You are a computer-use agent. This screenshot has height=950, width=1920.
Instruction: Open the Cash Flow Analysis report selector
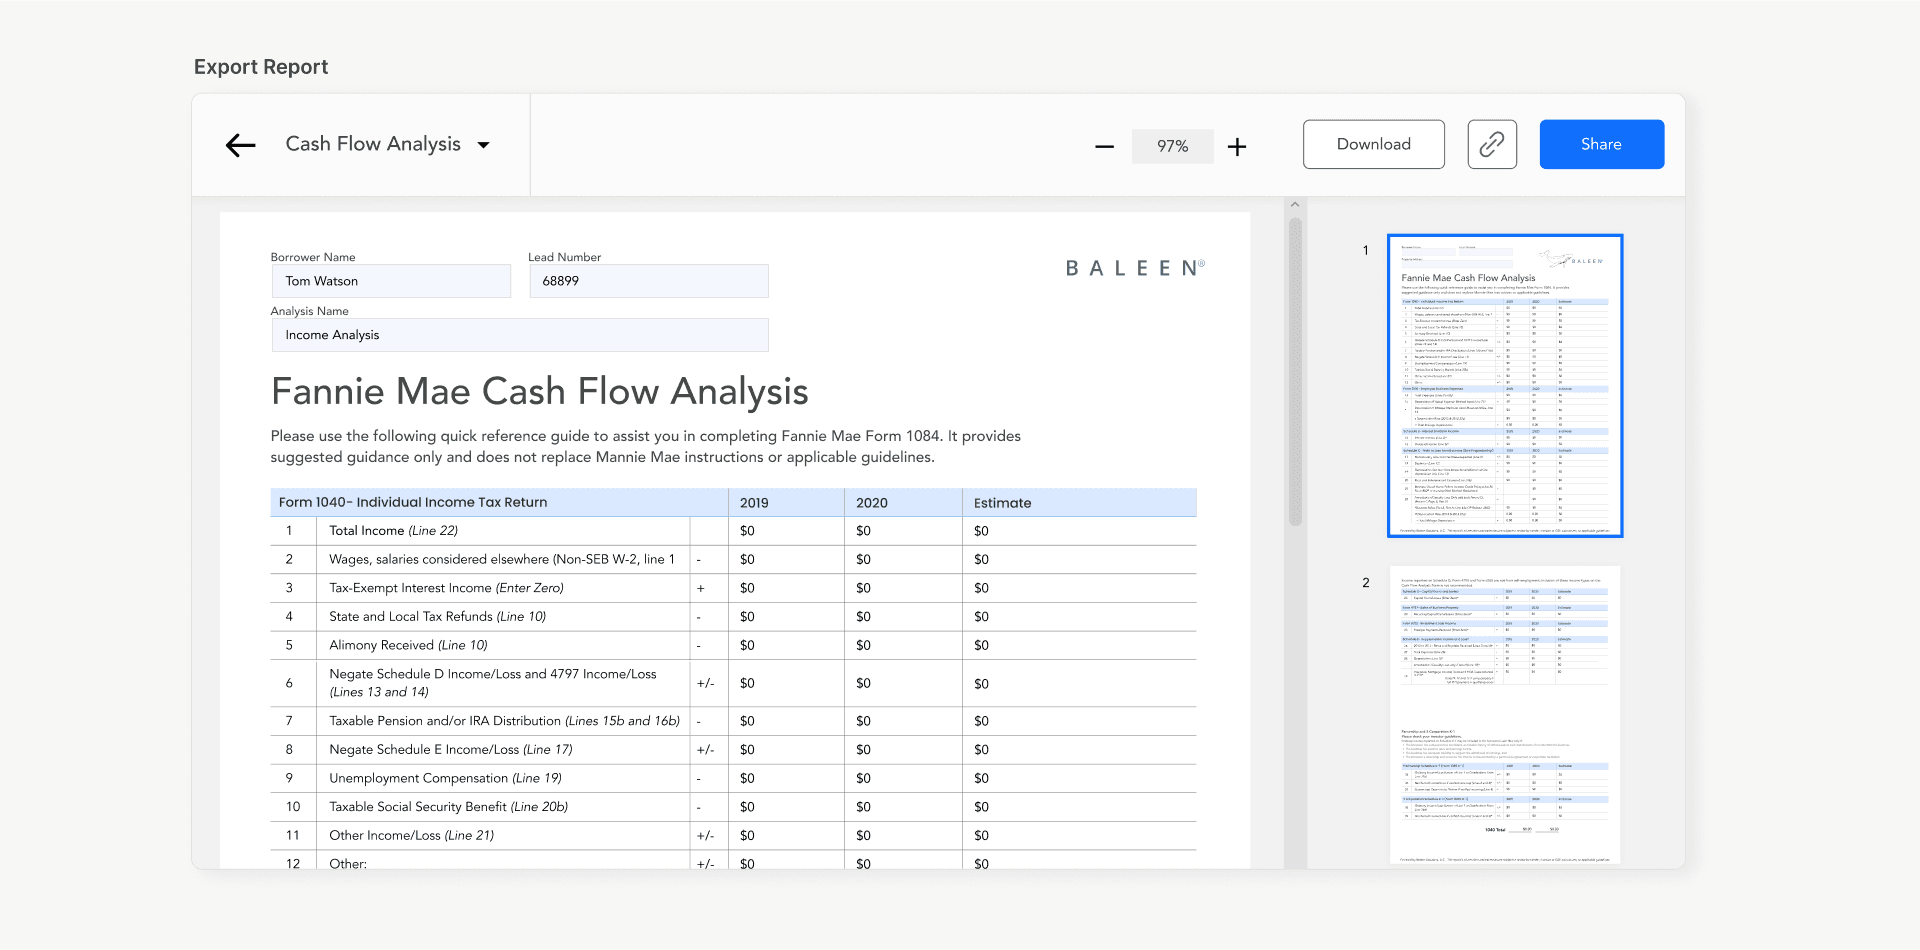pyautogui.click(x=373, y=144)
